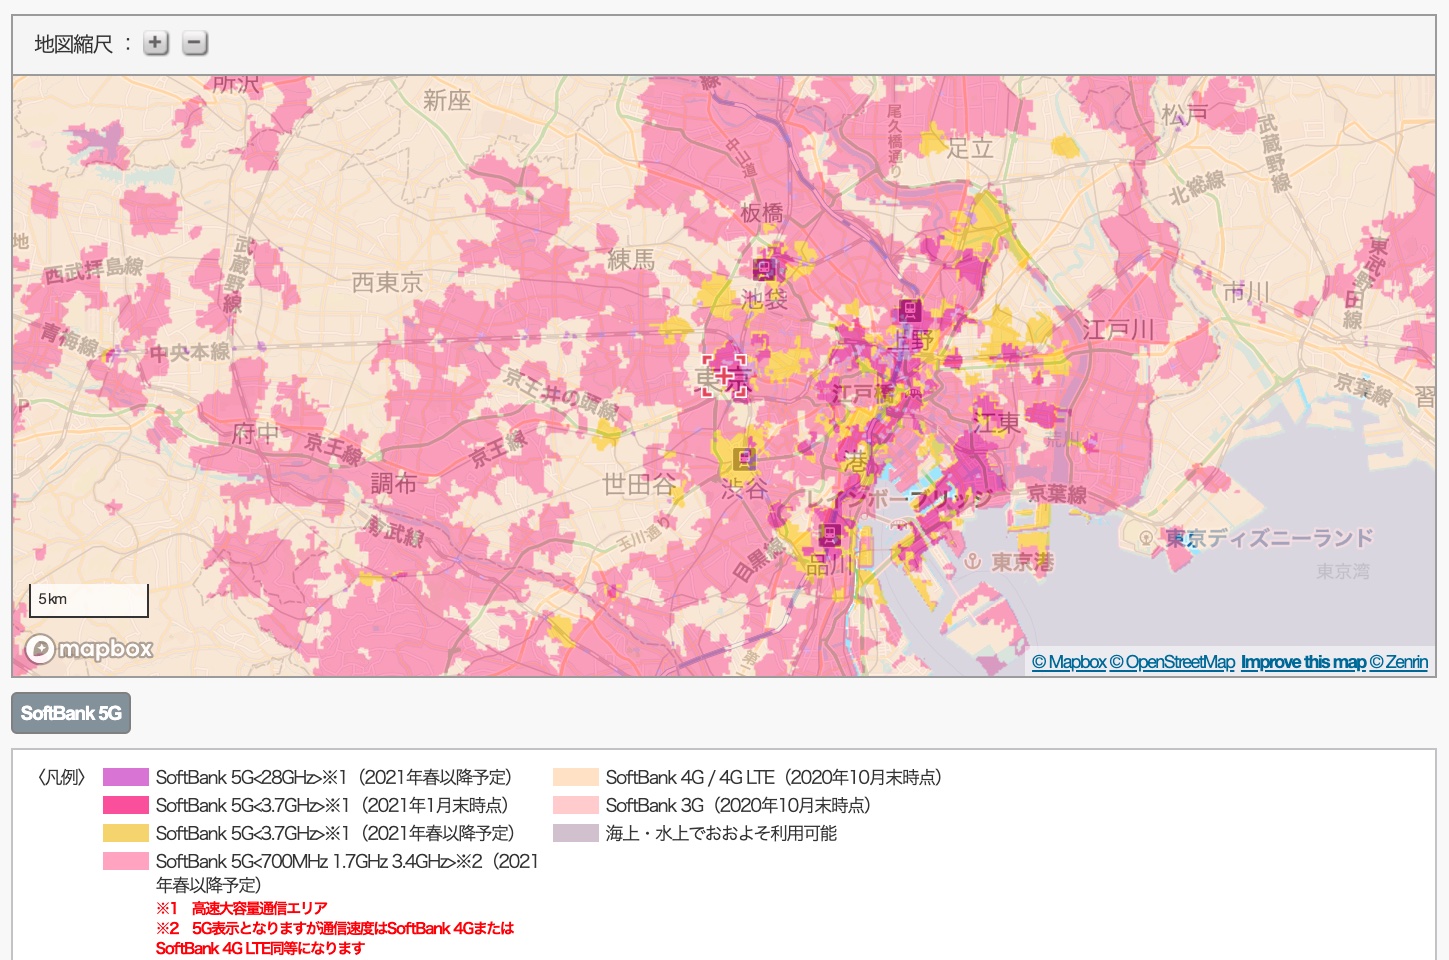The height and width of the screenshot is (960, 1449).
Task: Click the pink 5G 700MHz legend swatch
Action: click(126, 861)
